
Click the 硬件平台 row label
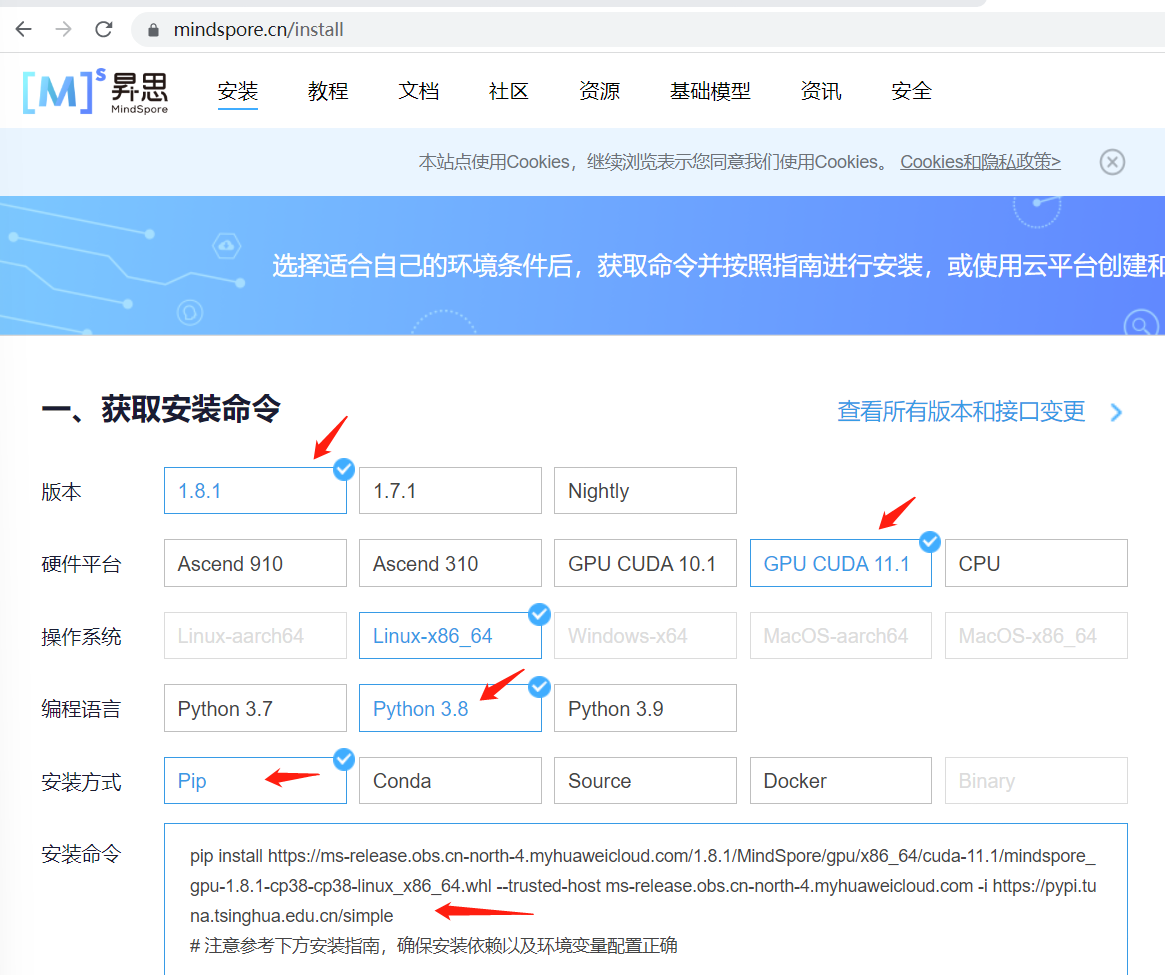click(x=81, y=564)
